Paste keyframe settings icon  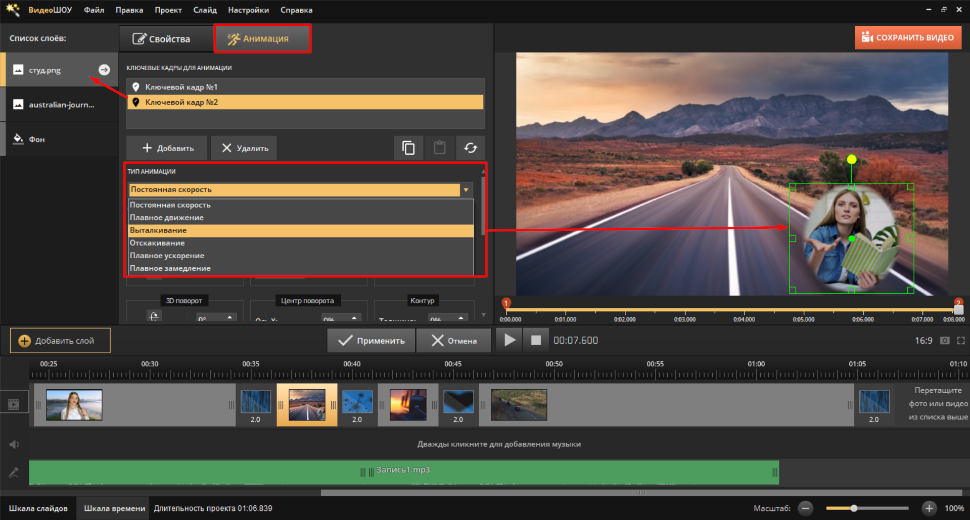[439, 148]
